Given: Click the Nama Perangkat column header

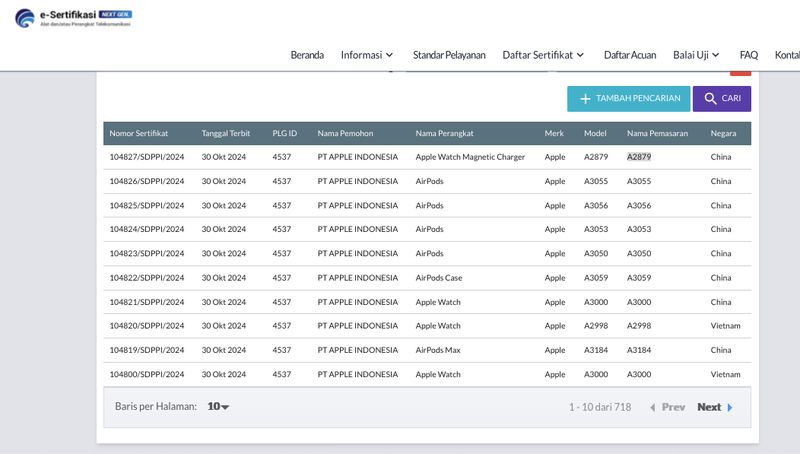Looking at the screenshot, I should click(x=444, y=133).
